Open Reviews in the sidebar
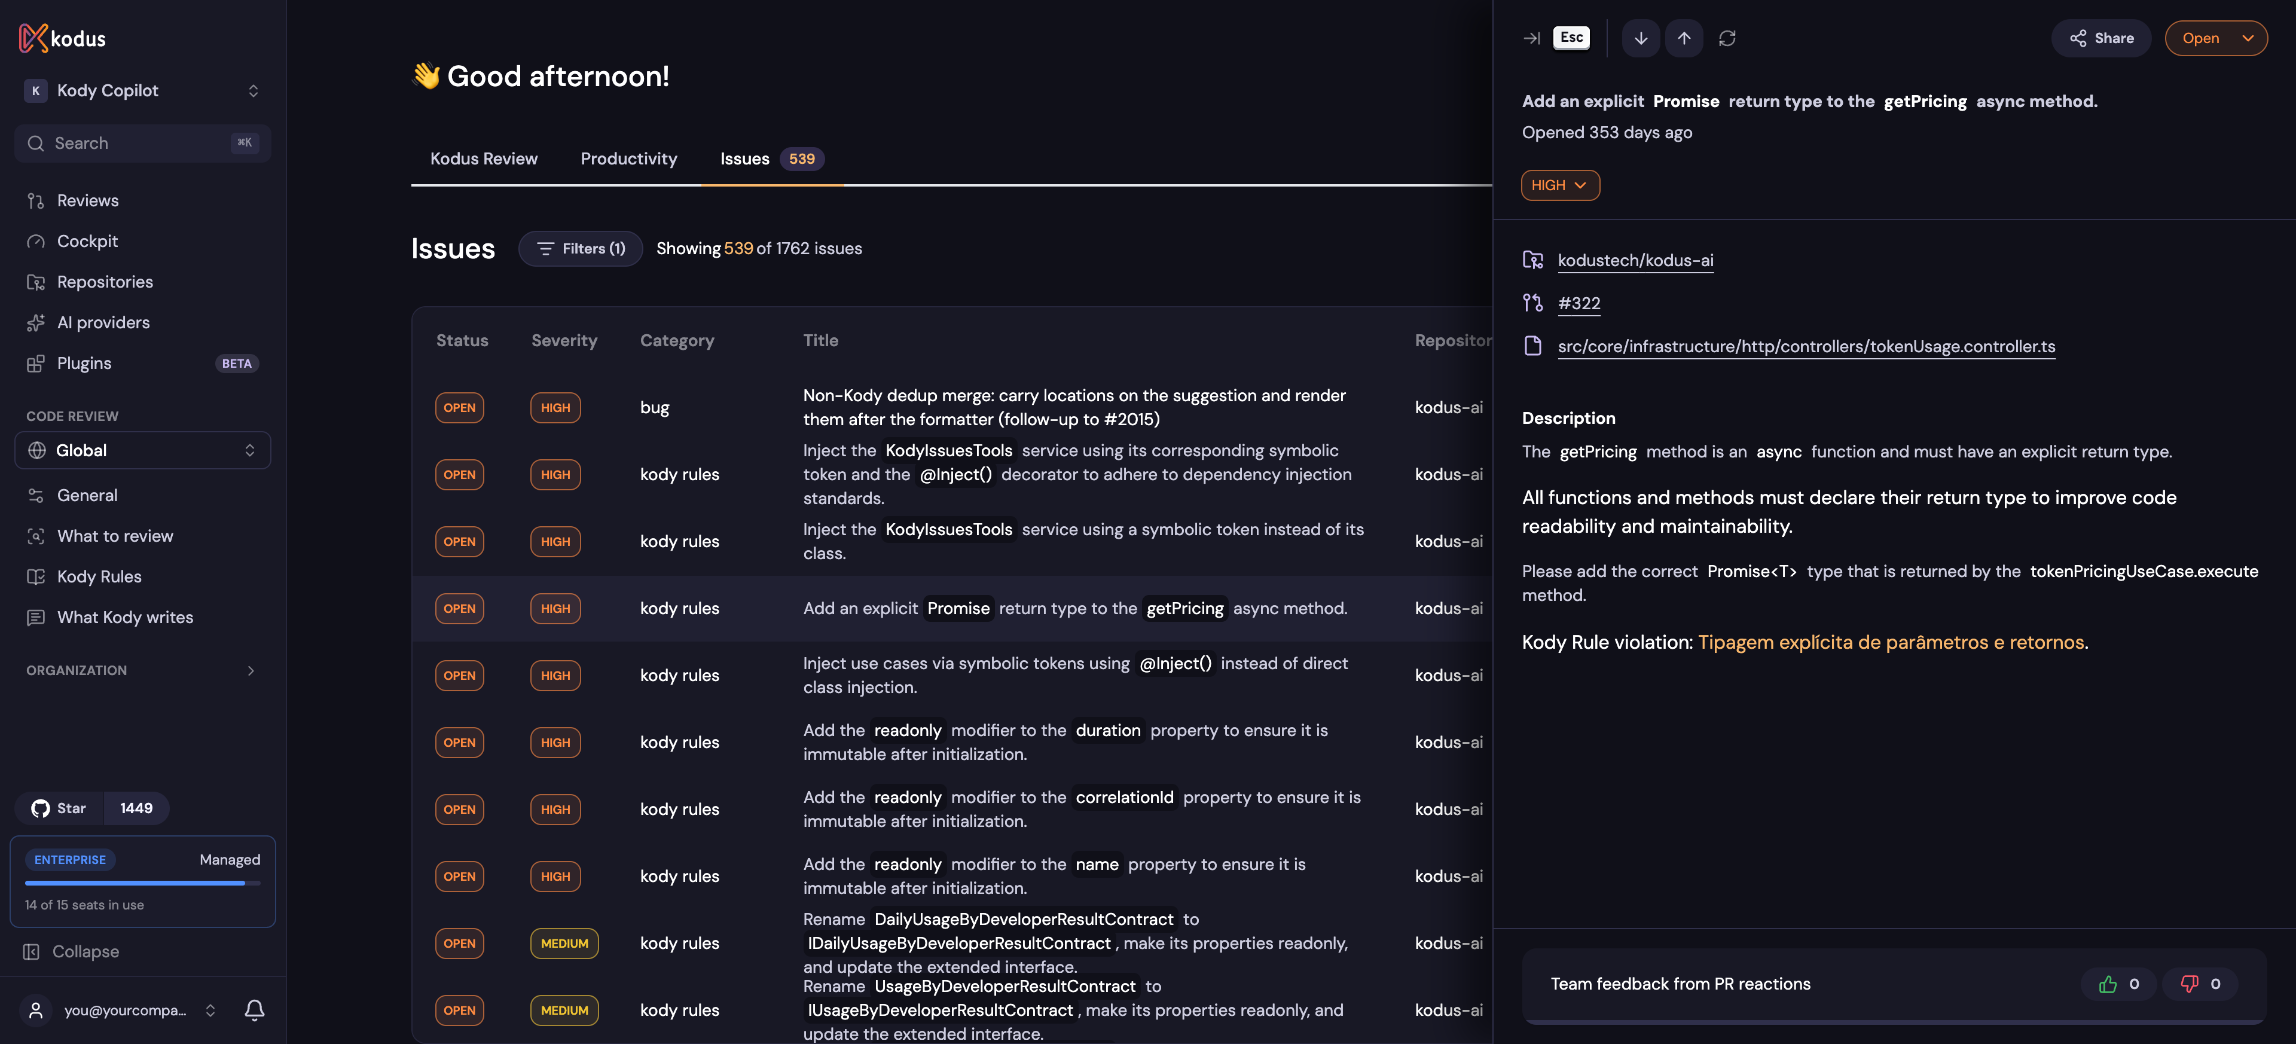The width and height of the screenshot is (2296, 1044). [88, 200]
